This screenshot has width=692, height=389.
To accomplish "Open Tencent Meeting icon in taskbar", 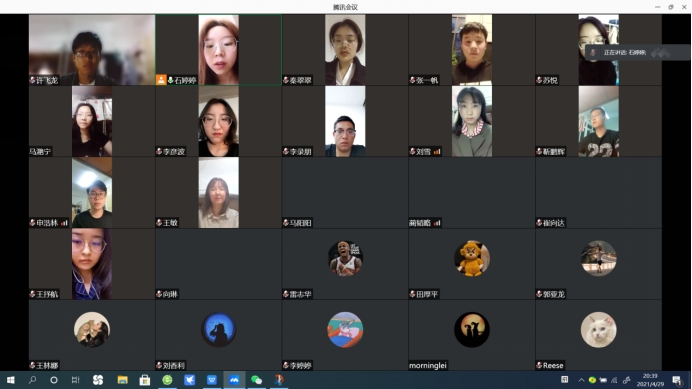I will (x=234, y=380).
